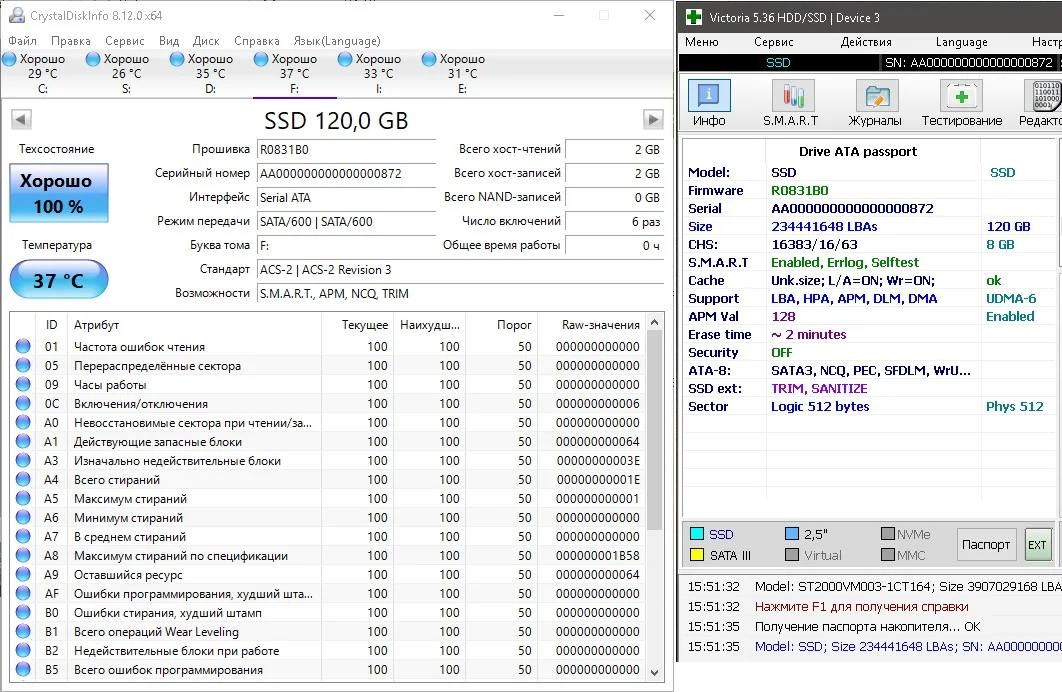Viewport: 1062px width, 692px height.
Task: Select drive D: tab at 35 °C
Action: point(210,73)
